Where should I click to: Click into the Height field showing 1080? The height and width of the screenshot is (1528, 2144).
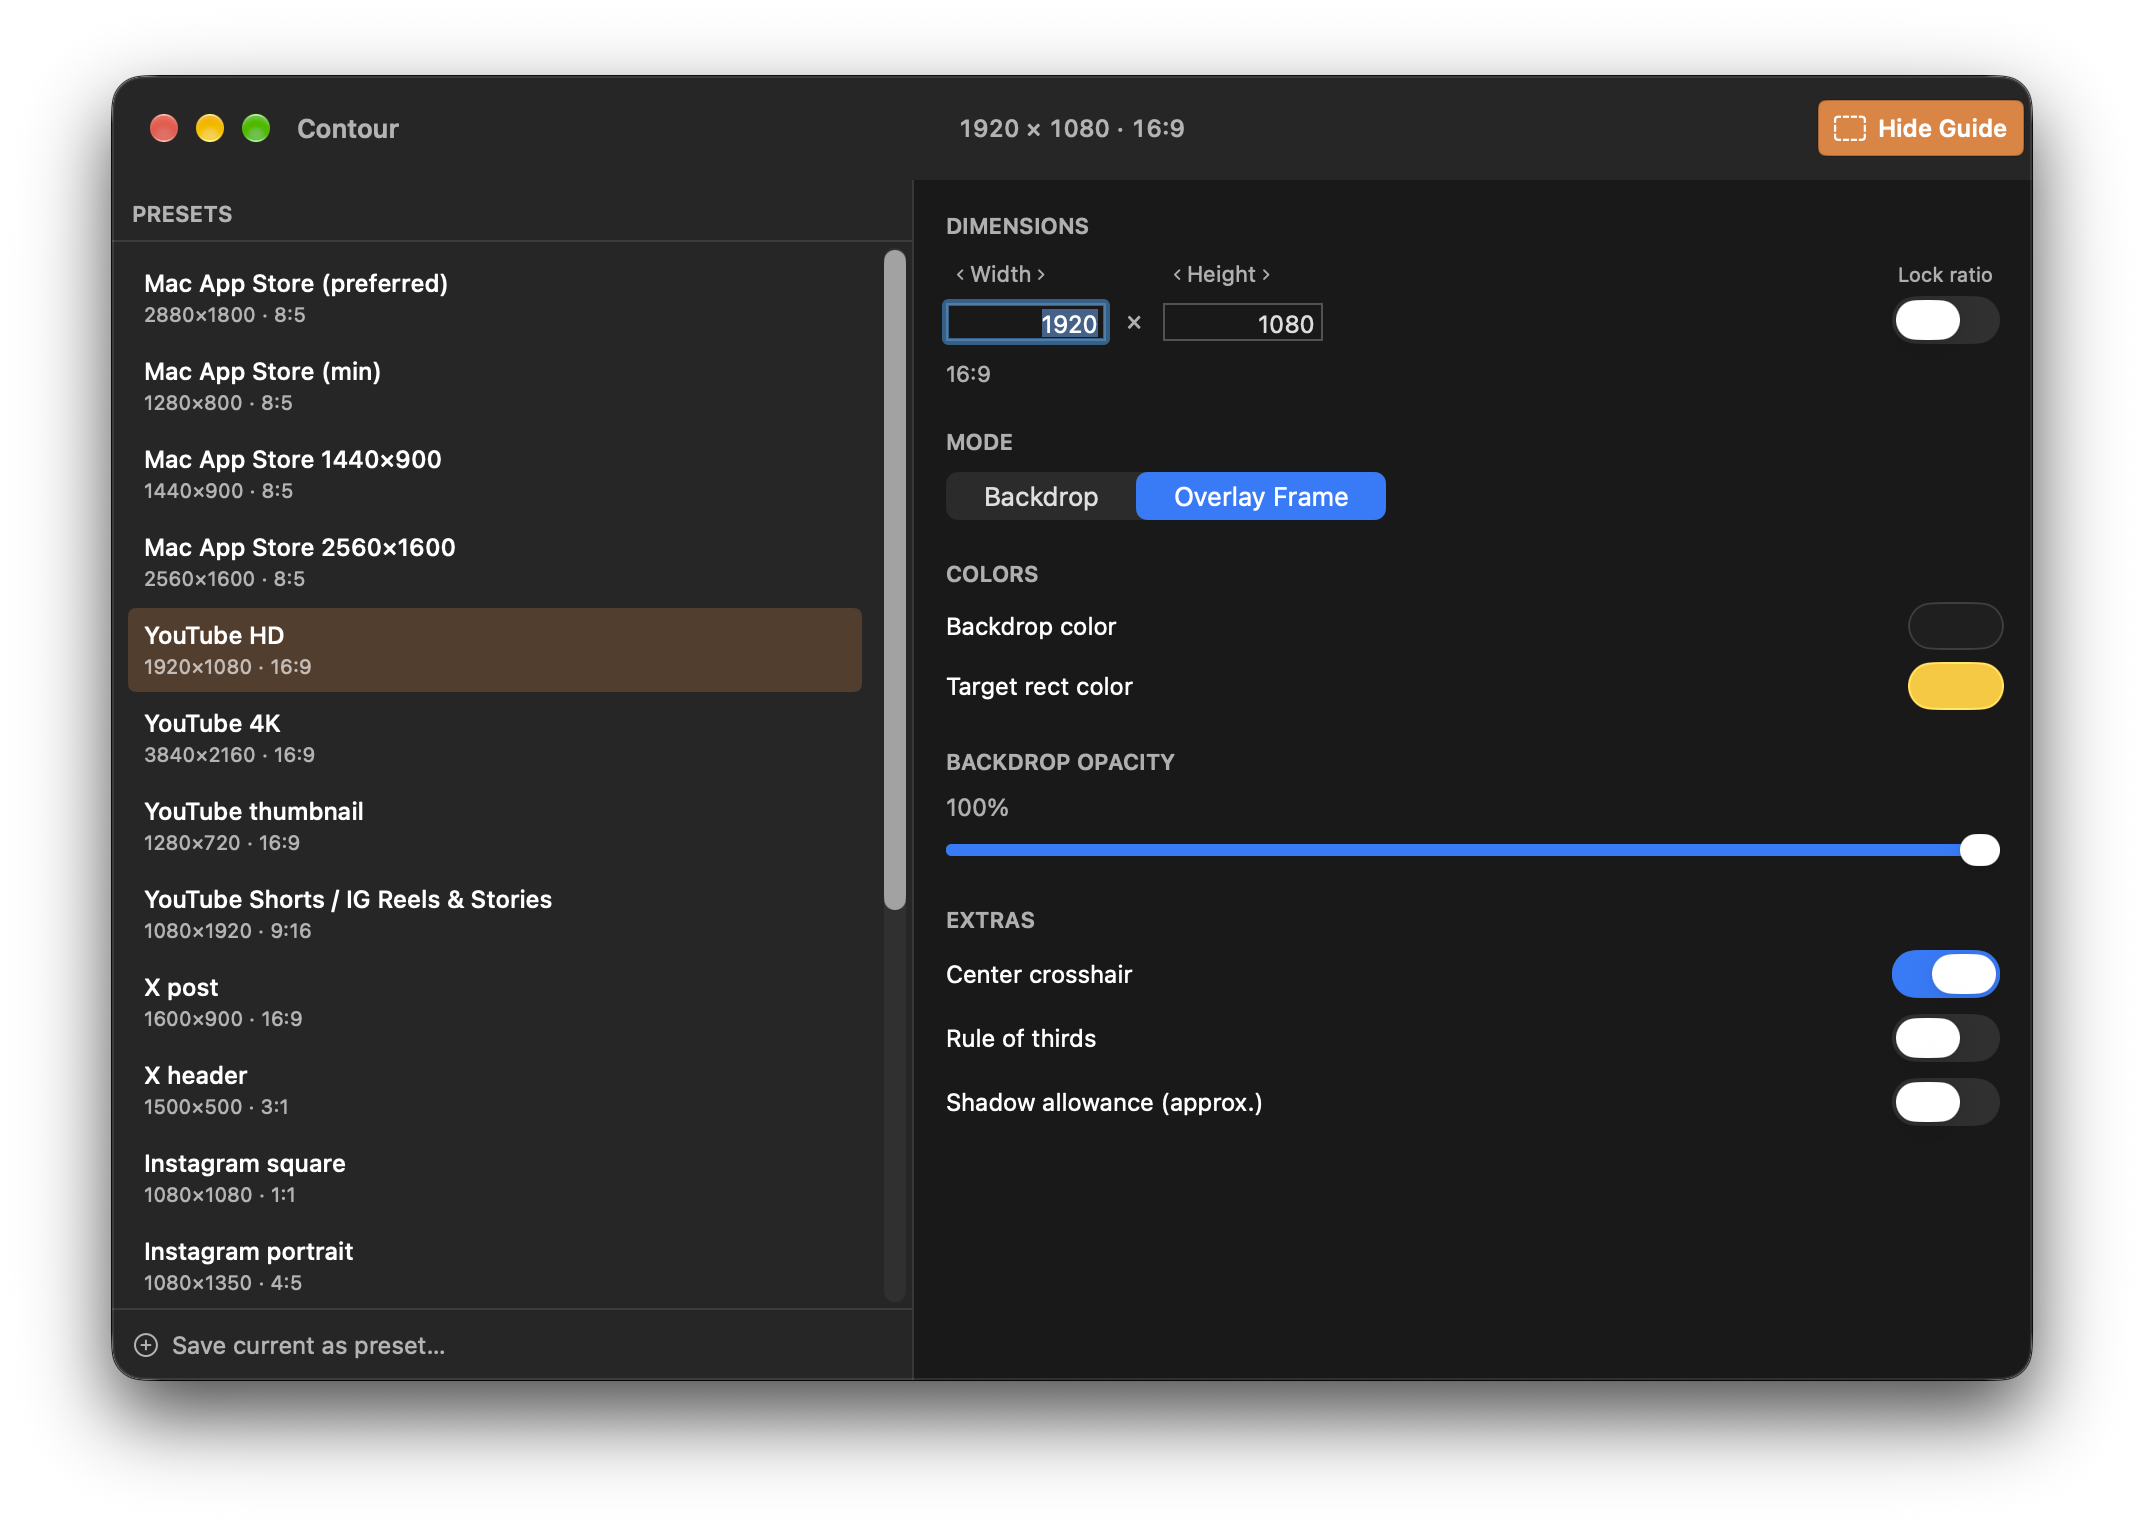pos(1242,323)
